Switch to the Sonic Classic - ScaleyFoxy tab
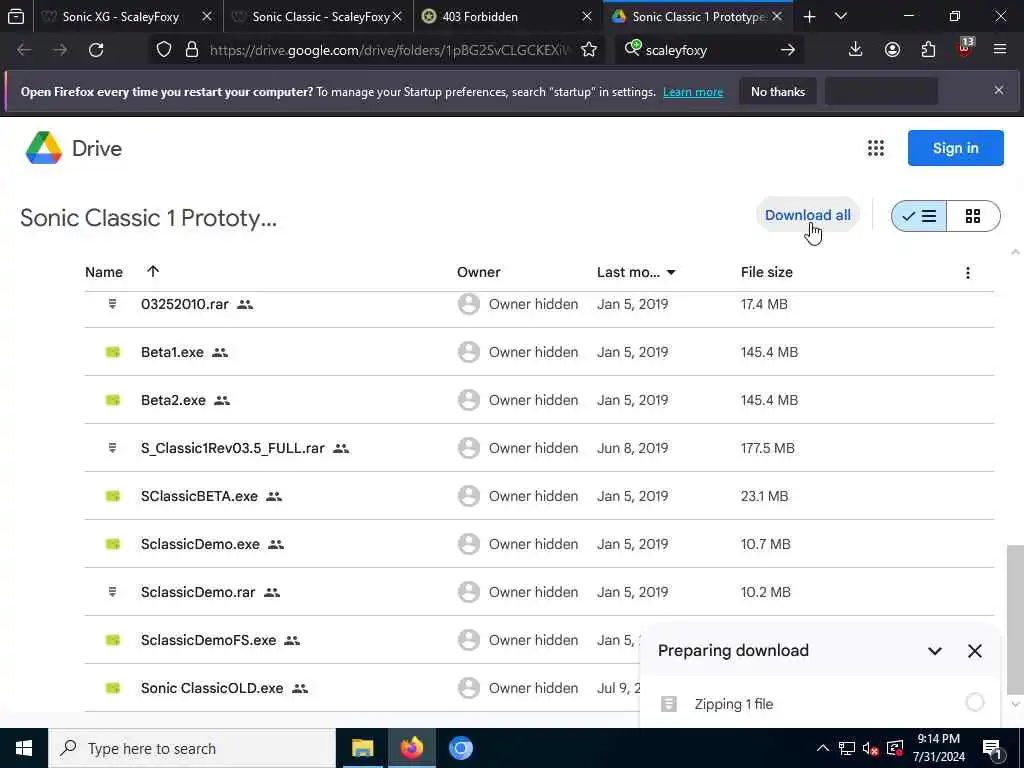 [x=319, y=16]
